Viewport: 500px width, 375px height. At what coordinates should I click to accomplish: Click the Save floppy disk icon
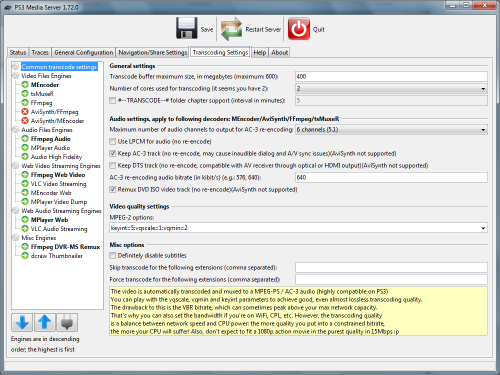[x=187, y=28]
